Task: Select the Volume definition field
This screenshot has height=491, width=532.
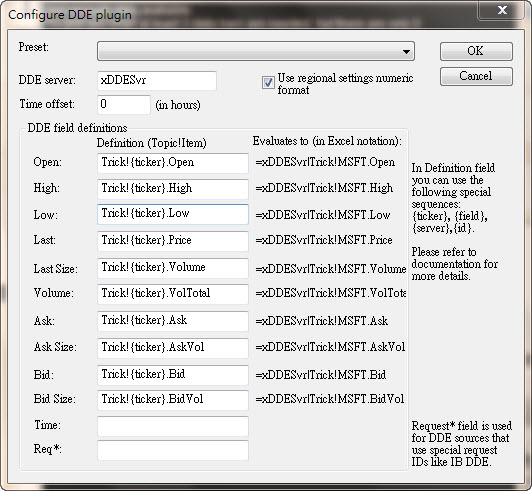Action: tap(173, 294)
